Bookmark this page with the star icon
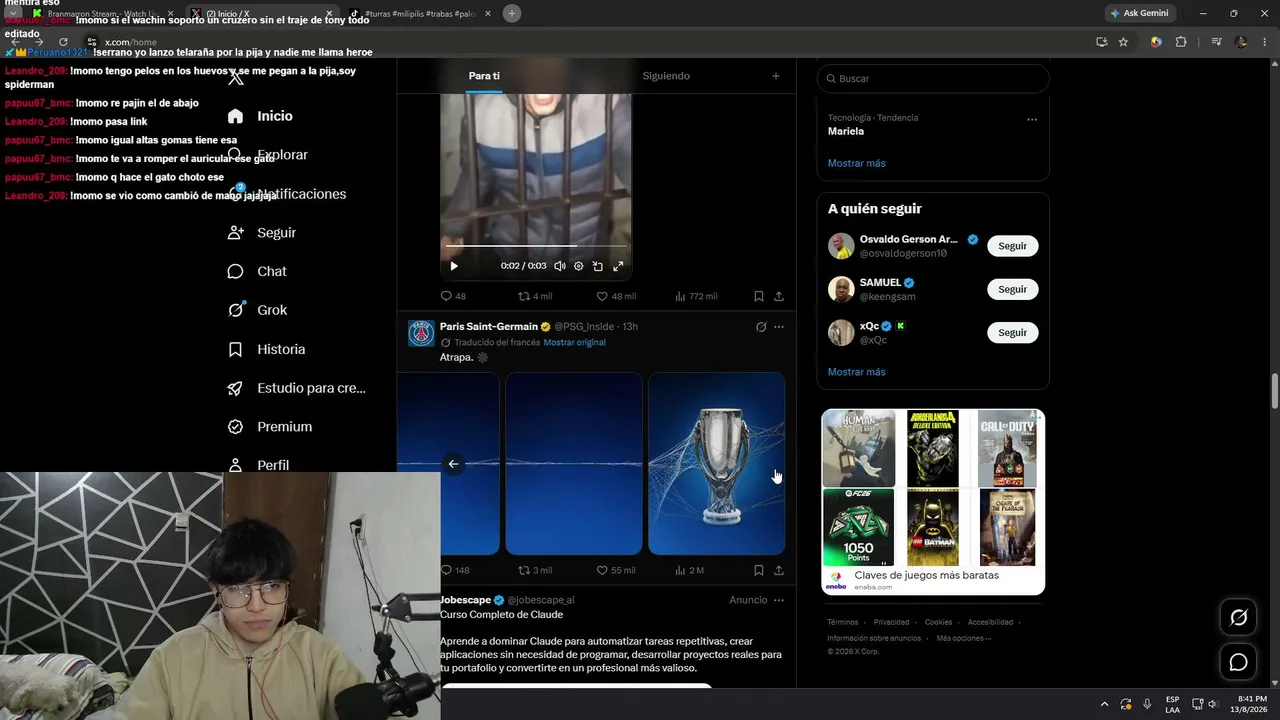The image size is (1280, 720). [1123, 42]
